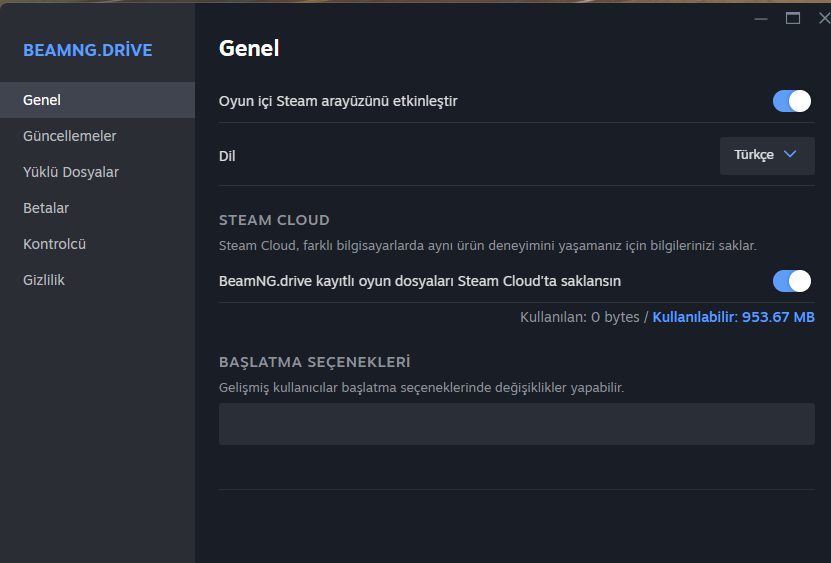Go to Yüklü Dosyalar settings
Image resolution: width=831 pixels, height=563 pixels.
[71, 172]
